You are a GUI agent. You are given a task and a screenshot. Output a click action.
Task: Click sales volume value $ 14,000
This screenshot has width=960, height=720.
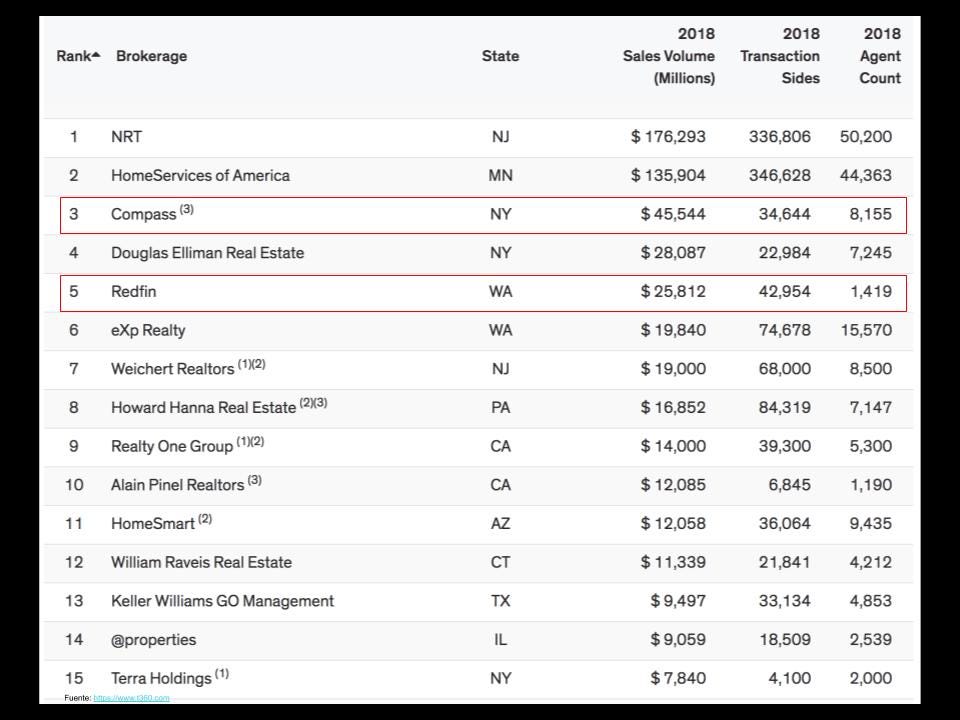[x=673, y=446]
